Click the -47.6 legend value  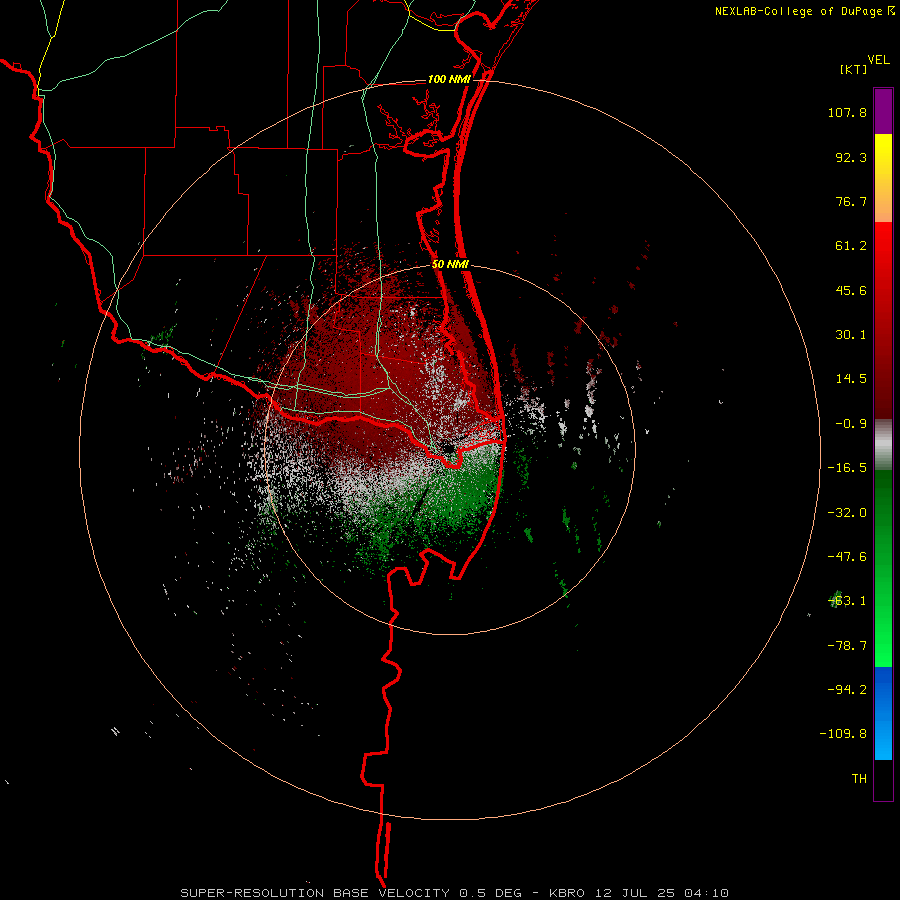tap(847, 557)
